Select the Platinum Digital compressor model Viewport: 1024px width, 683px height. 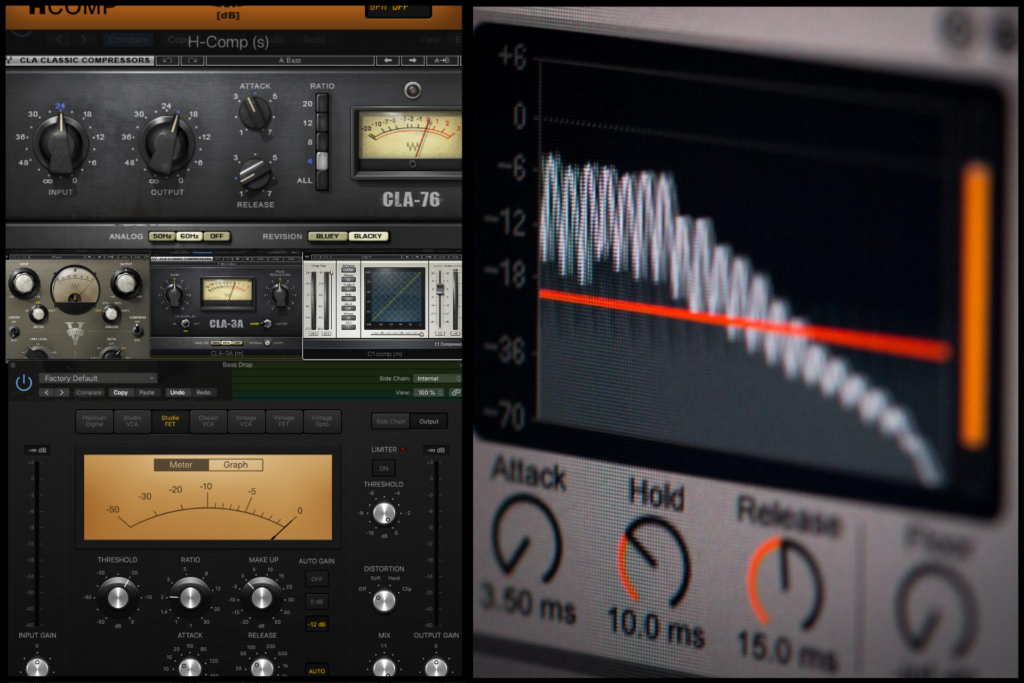[x=94, y=421]
